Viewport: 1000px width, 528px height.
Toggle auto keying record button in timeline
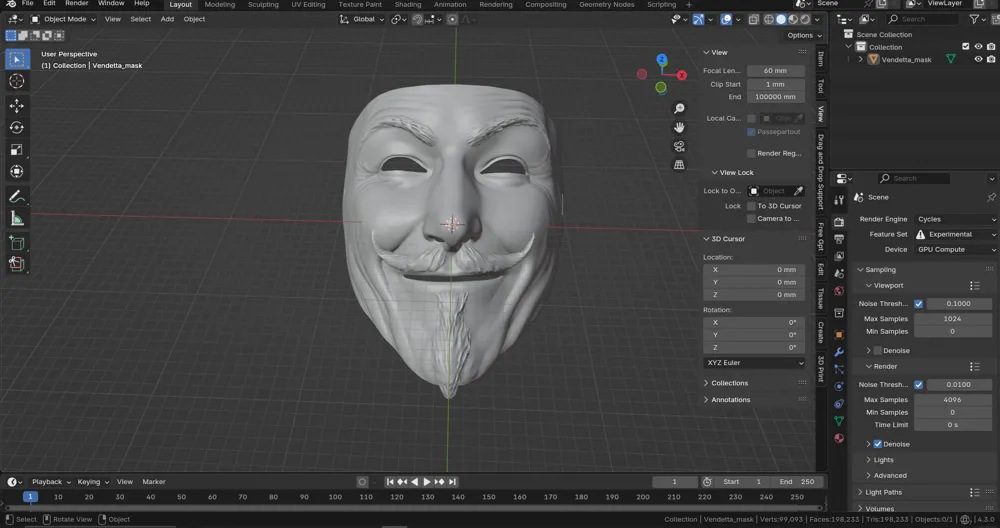point(362,481)
